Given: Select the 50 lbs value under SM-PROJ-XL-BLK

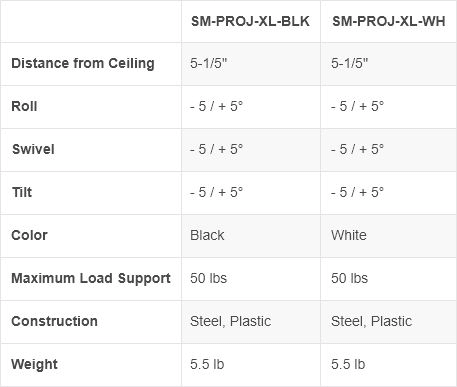Looking at the screenshot, I should tap(208, 278).
